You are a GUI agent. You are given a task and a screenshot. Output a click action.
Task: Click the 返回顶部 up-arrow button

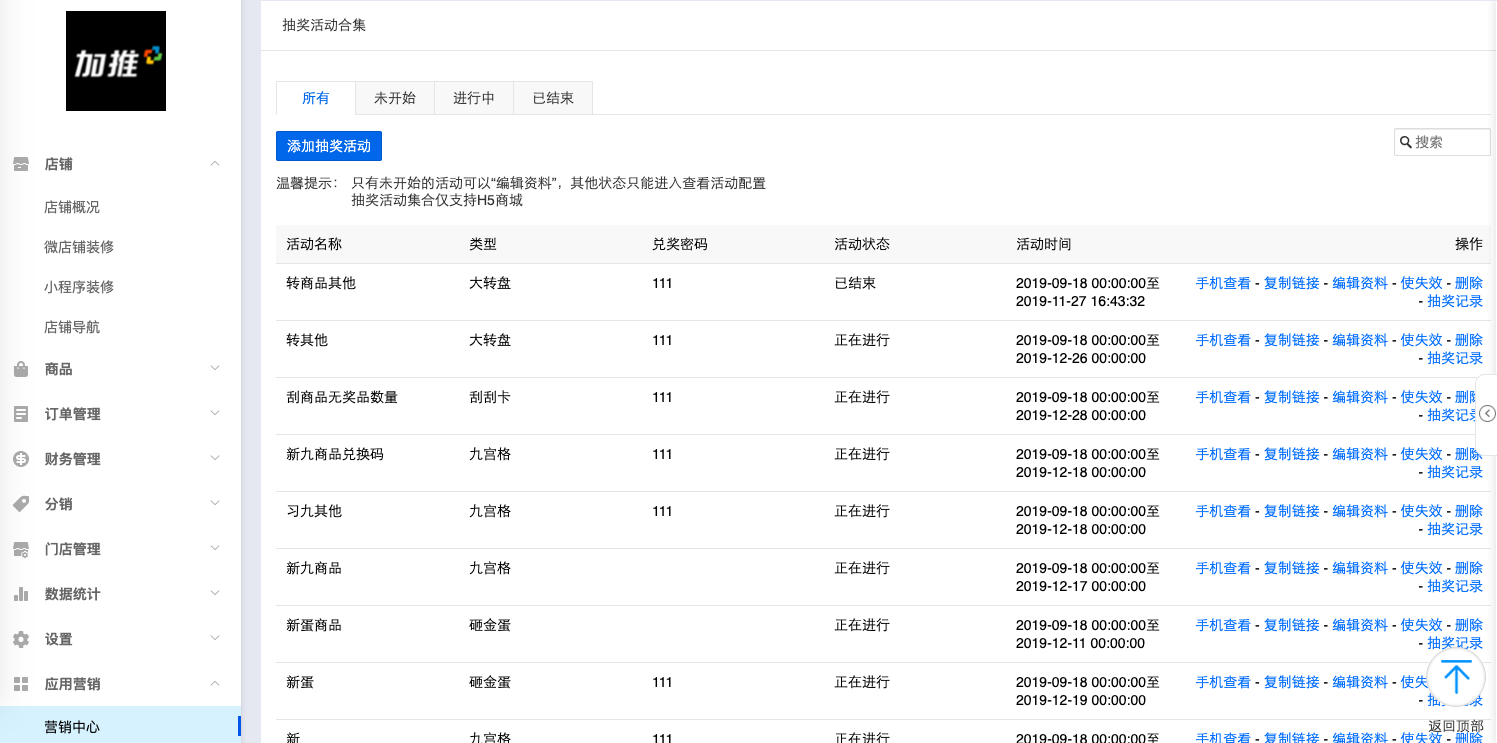coord(1456,678)
